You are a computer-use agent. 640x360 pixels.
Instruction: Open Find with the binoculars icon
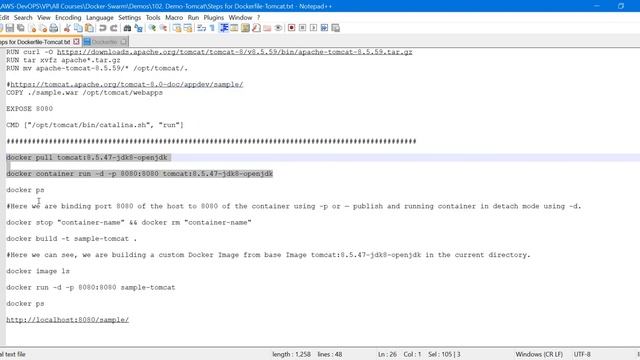[x=127, y=28]
